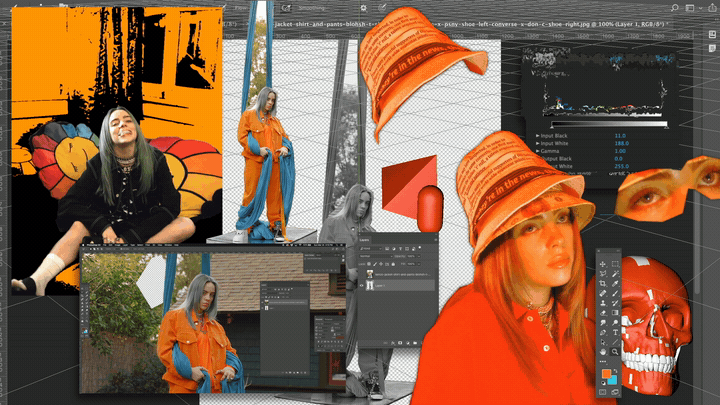Select the Move tool
The width and height of the screenshot is (720, 405).
pos(603,264)
